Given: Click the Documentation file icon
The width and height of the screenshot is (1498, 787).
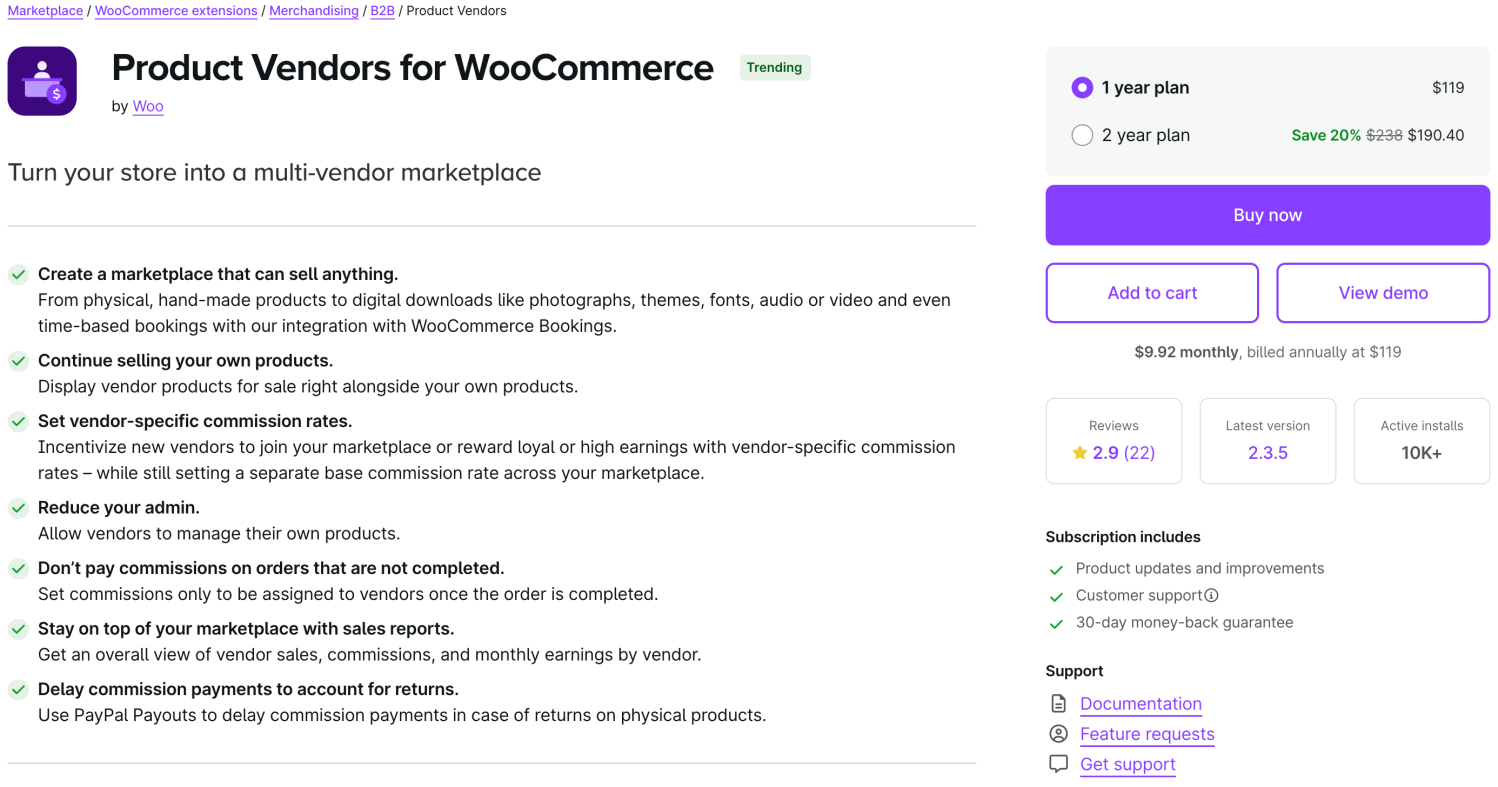Looking at the screenshot, I should (x=1058, y=703).
